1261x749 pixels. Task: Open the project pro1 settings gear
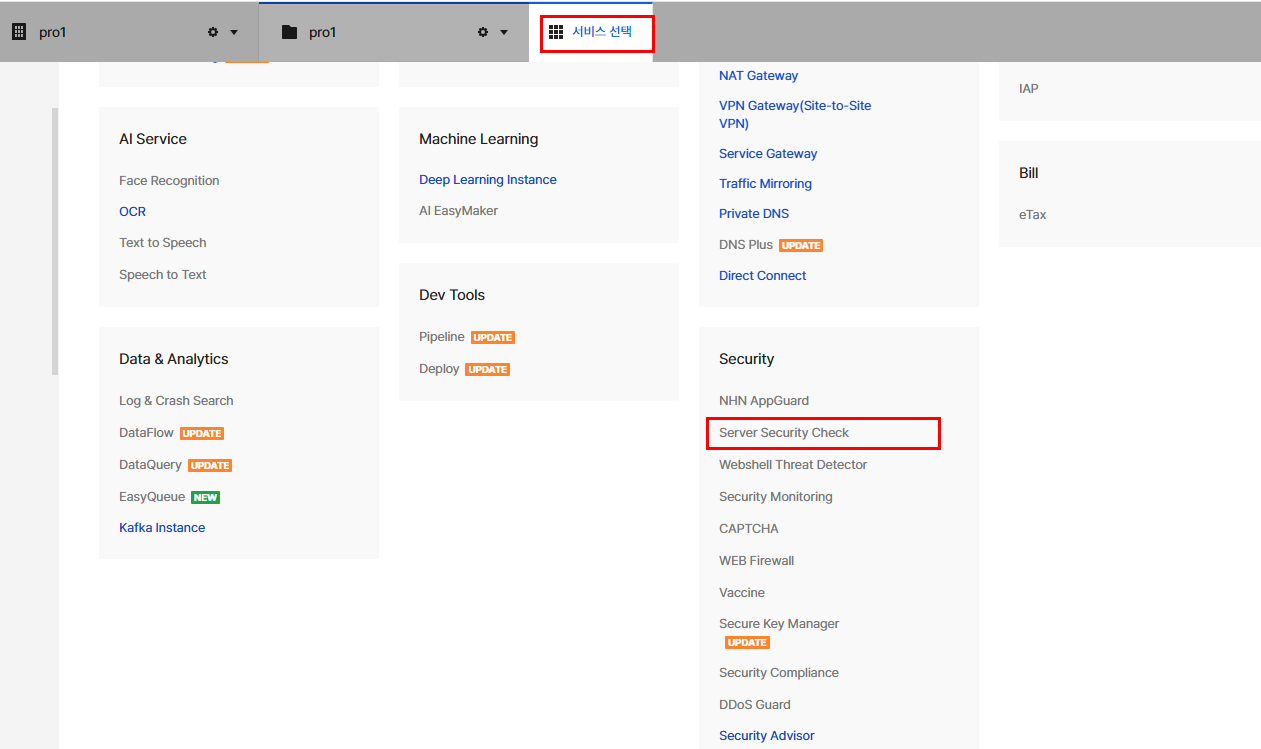[x=483, y=32]
